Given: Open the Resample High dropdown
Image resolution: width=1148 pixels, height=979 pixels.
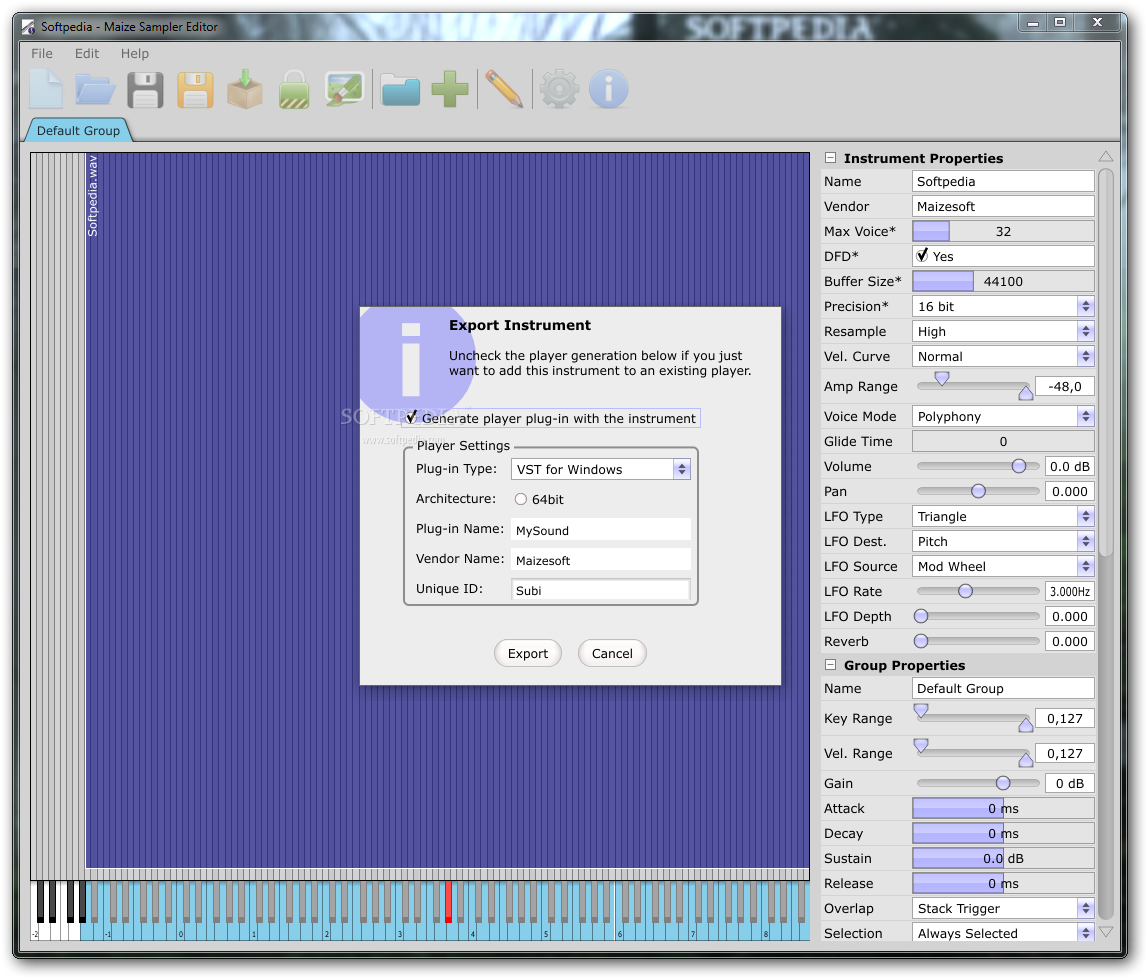Looking at the screenshot, I should point(1003,331).
